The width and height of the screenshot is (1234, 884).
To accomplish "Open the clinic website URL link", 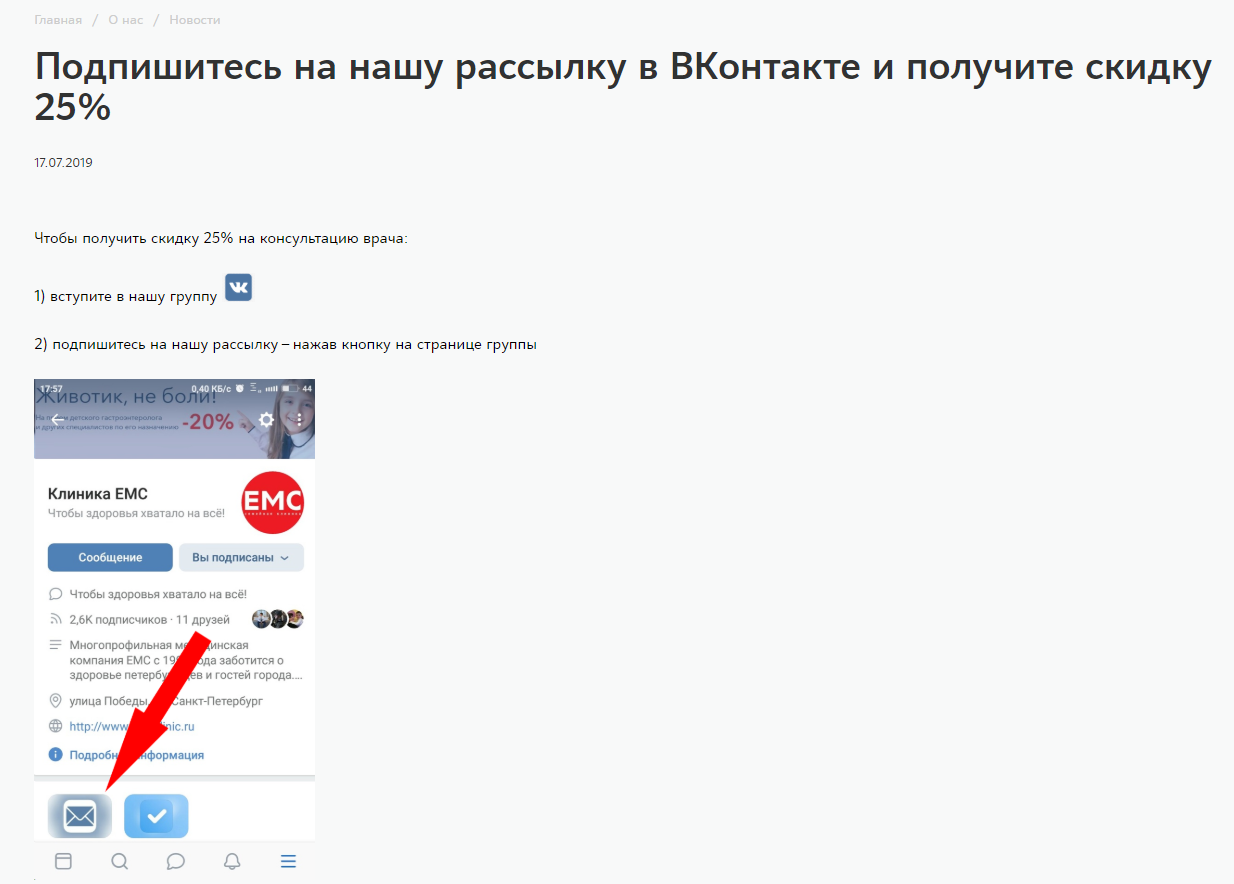I will click(132, 727).
